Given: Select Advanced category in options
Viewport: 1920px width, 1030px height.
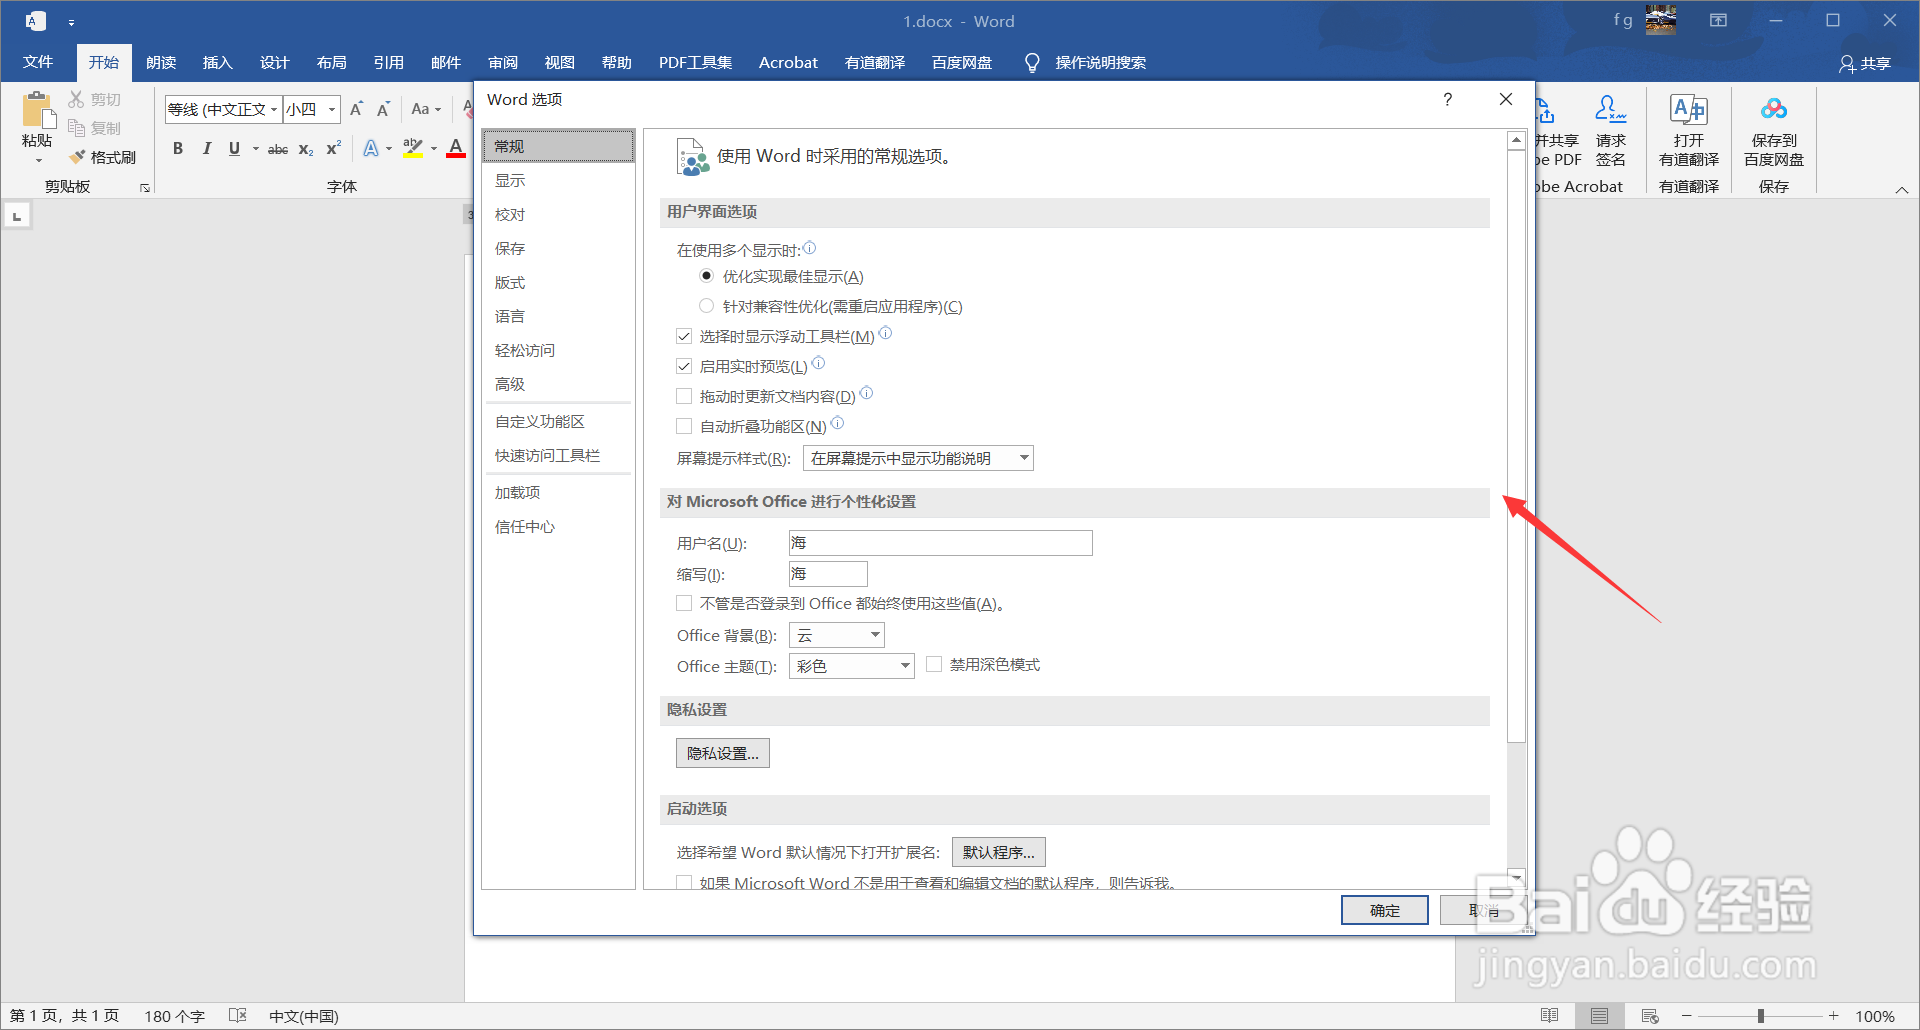Looking at the screenshot, I should click(x=558, y=384).
